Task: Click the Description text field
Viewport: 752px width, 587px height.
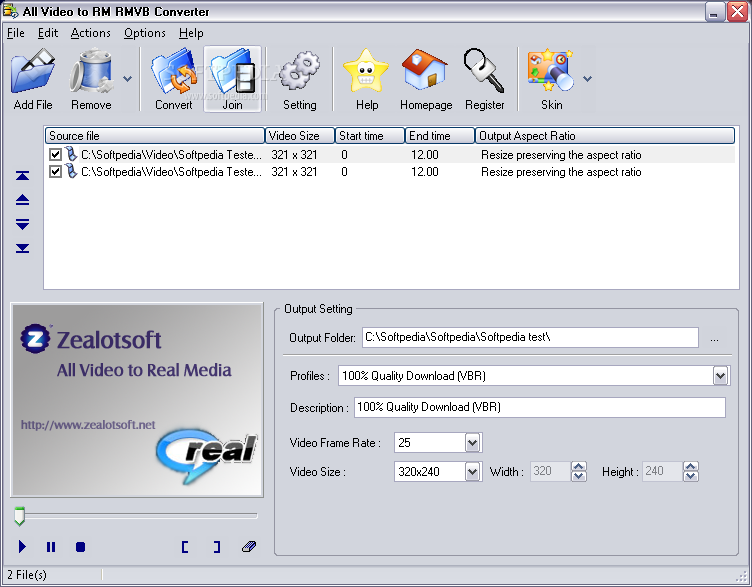Action: (540, 407)
